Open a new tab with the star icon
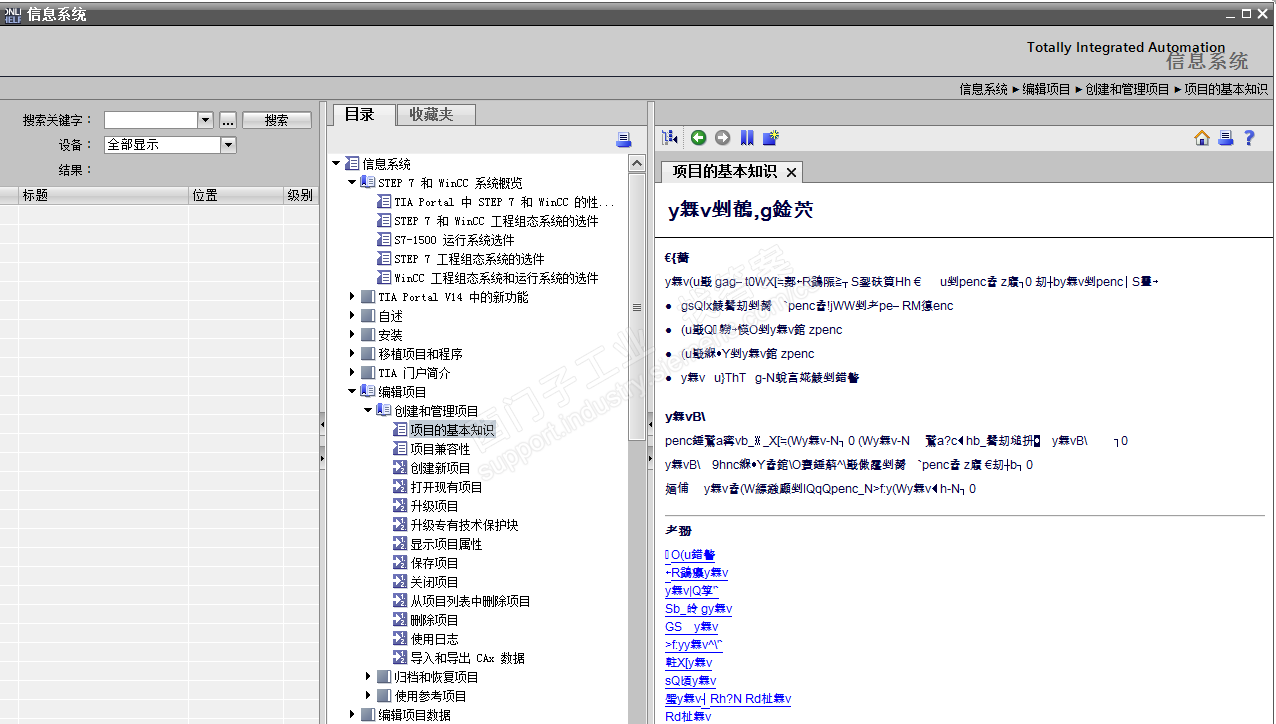 [771, 138]
